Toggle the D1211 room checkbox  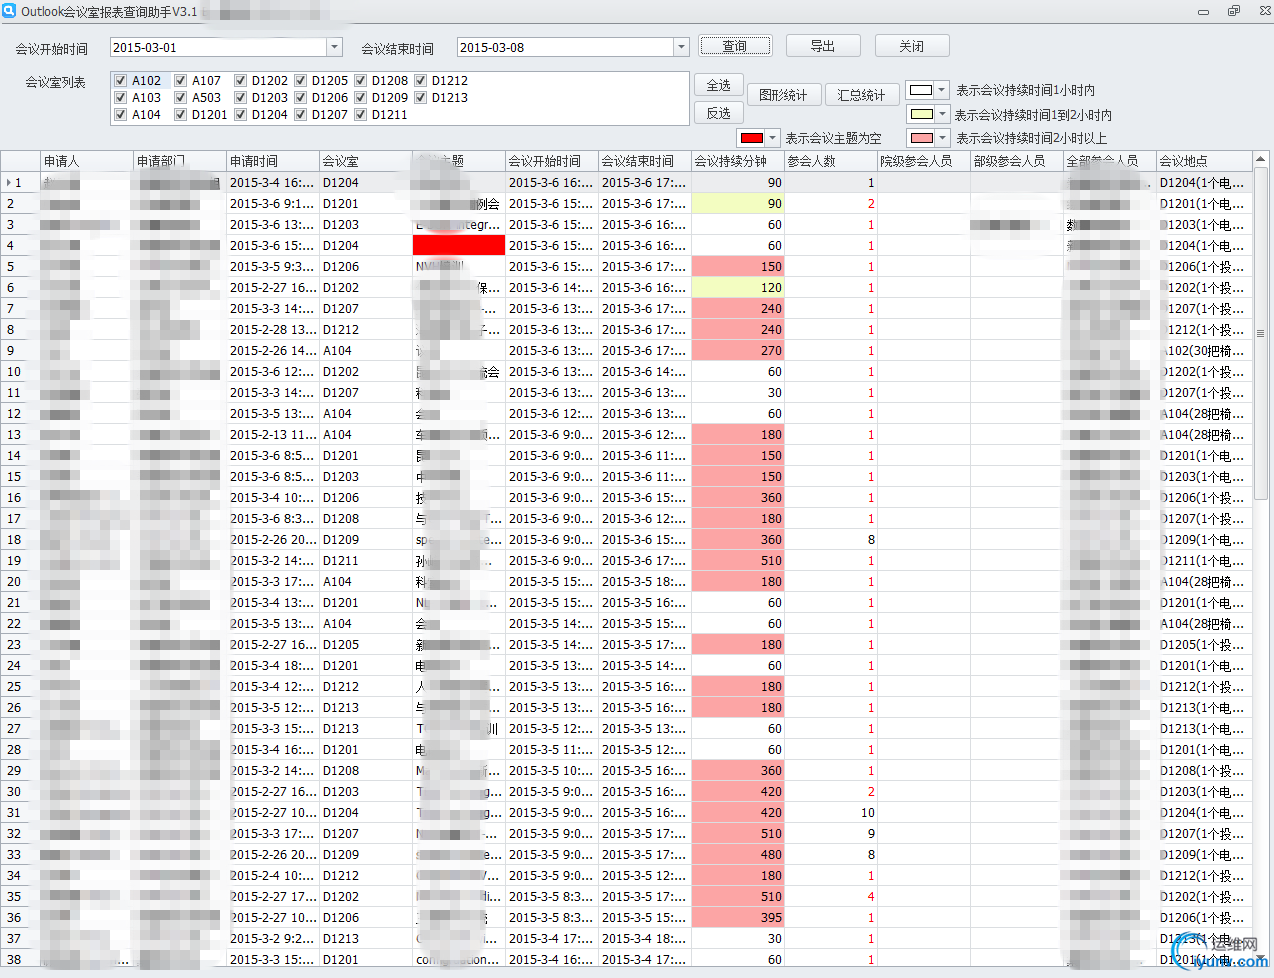[361, 115]
